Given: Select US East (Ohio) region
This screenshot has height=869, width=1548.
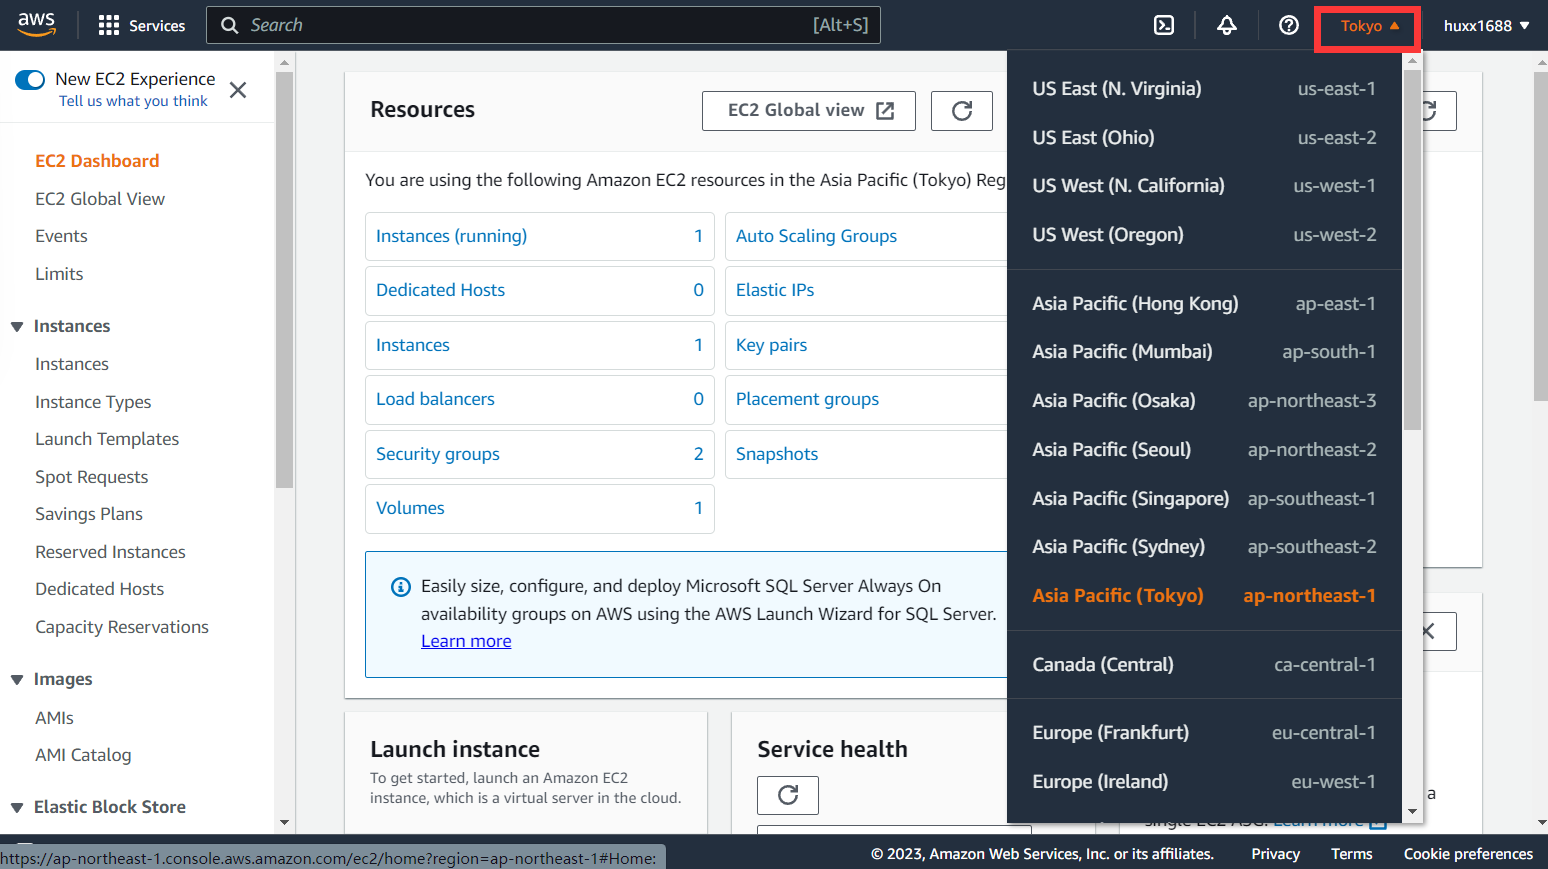Looking at the screenshot, I should [x=1204, y=138].
